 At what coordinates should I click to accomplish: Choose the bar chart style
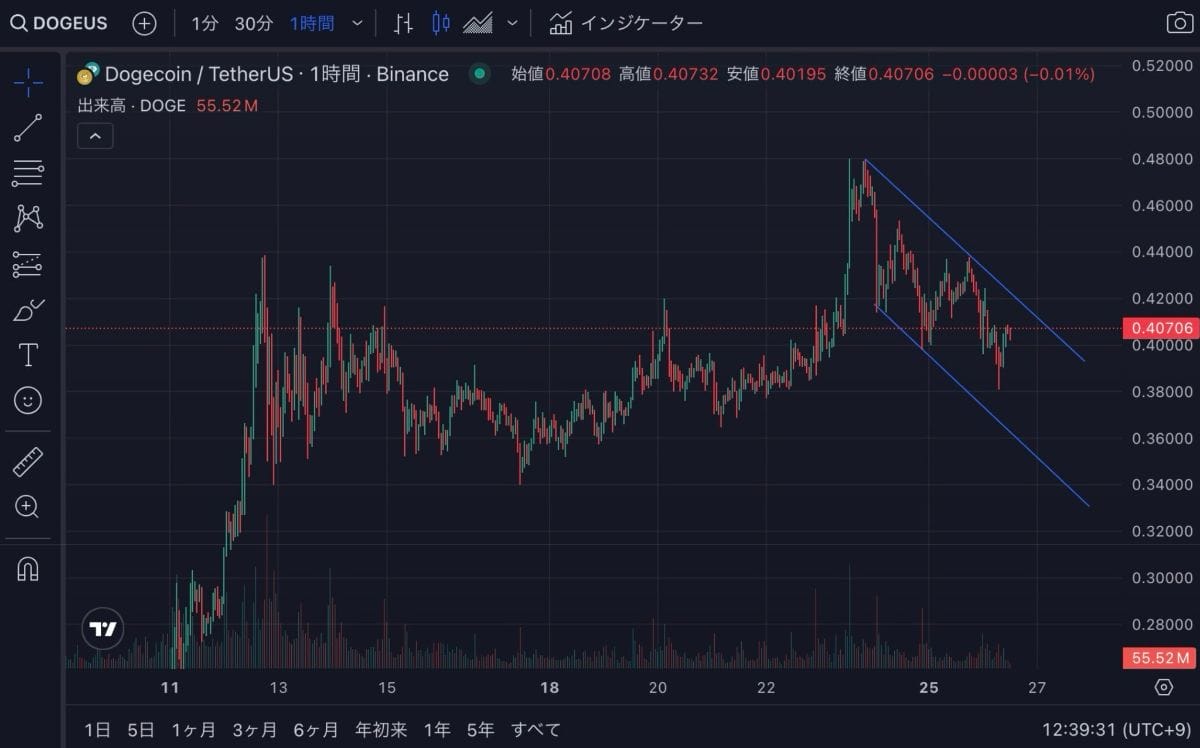403,23
